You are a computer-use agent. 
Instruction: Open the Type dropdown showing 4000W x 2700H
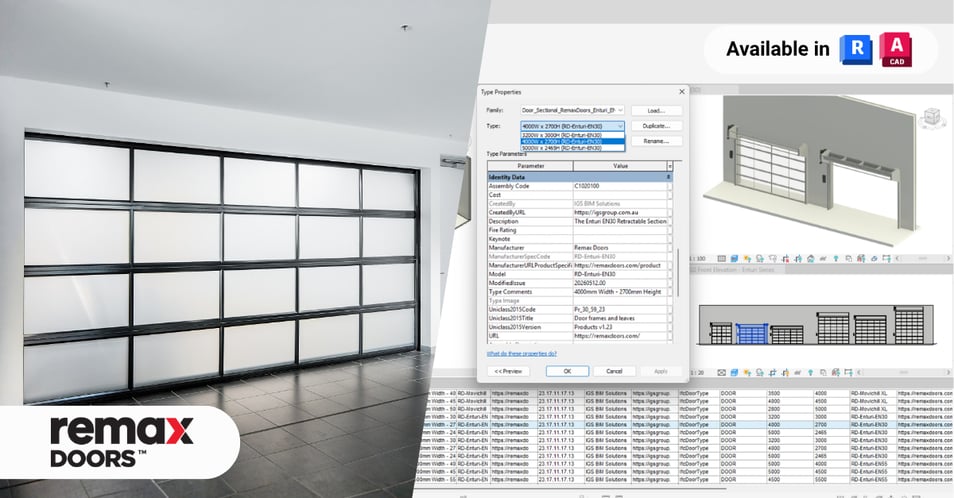click(573, 126)
